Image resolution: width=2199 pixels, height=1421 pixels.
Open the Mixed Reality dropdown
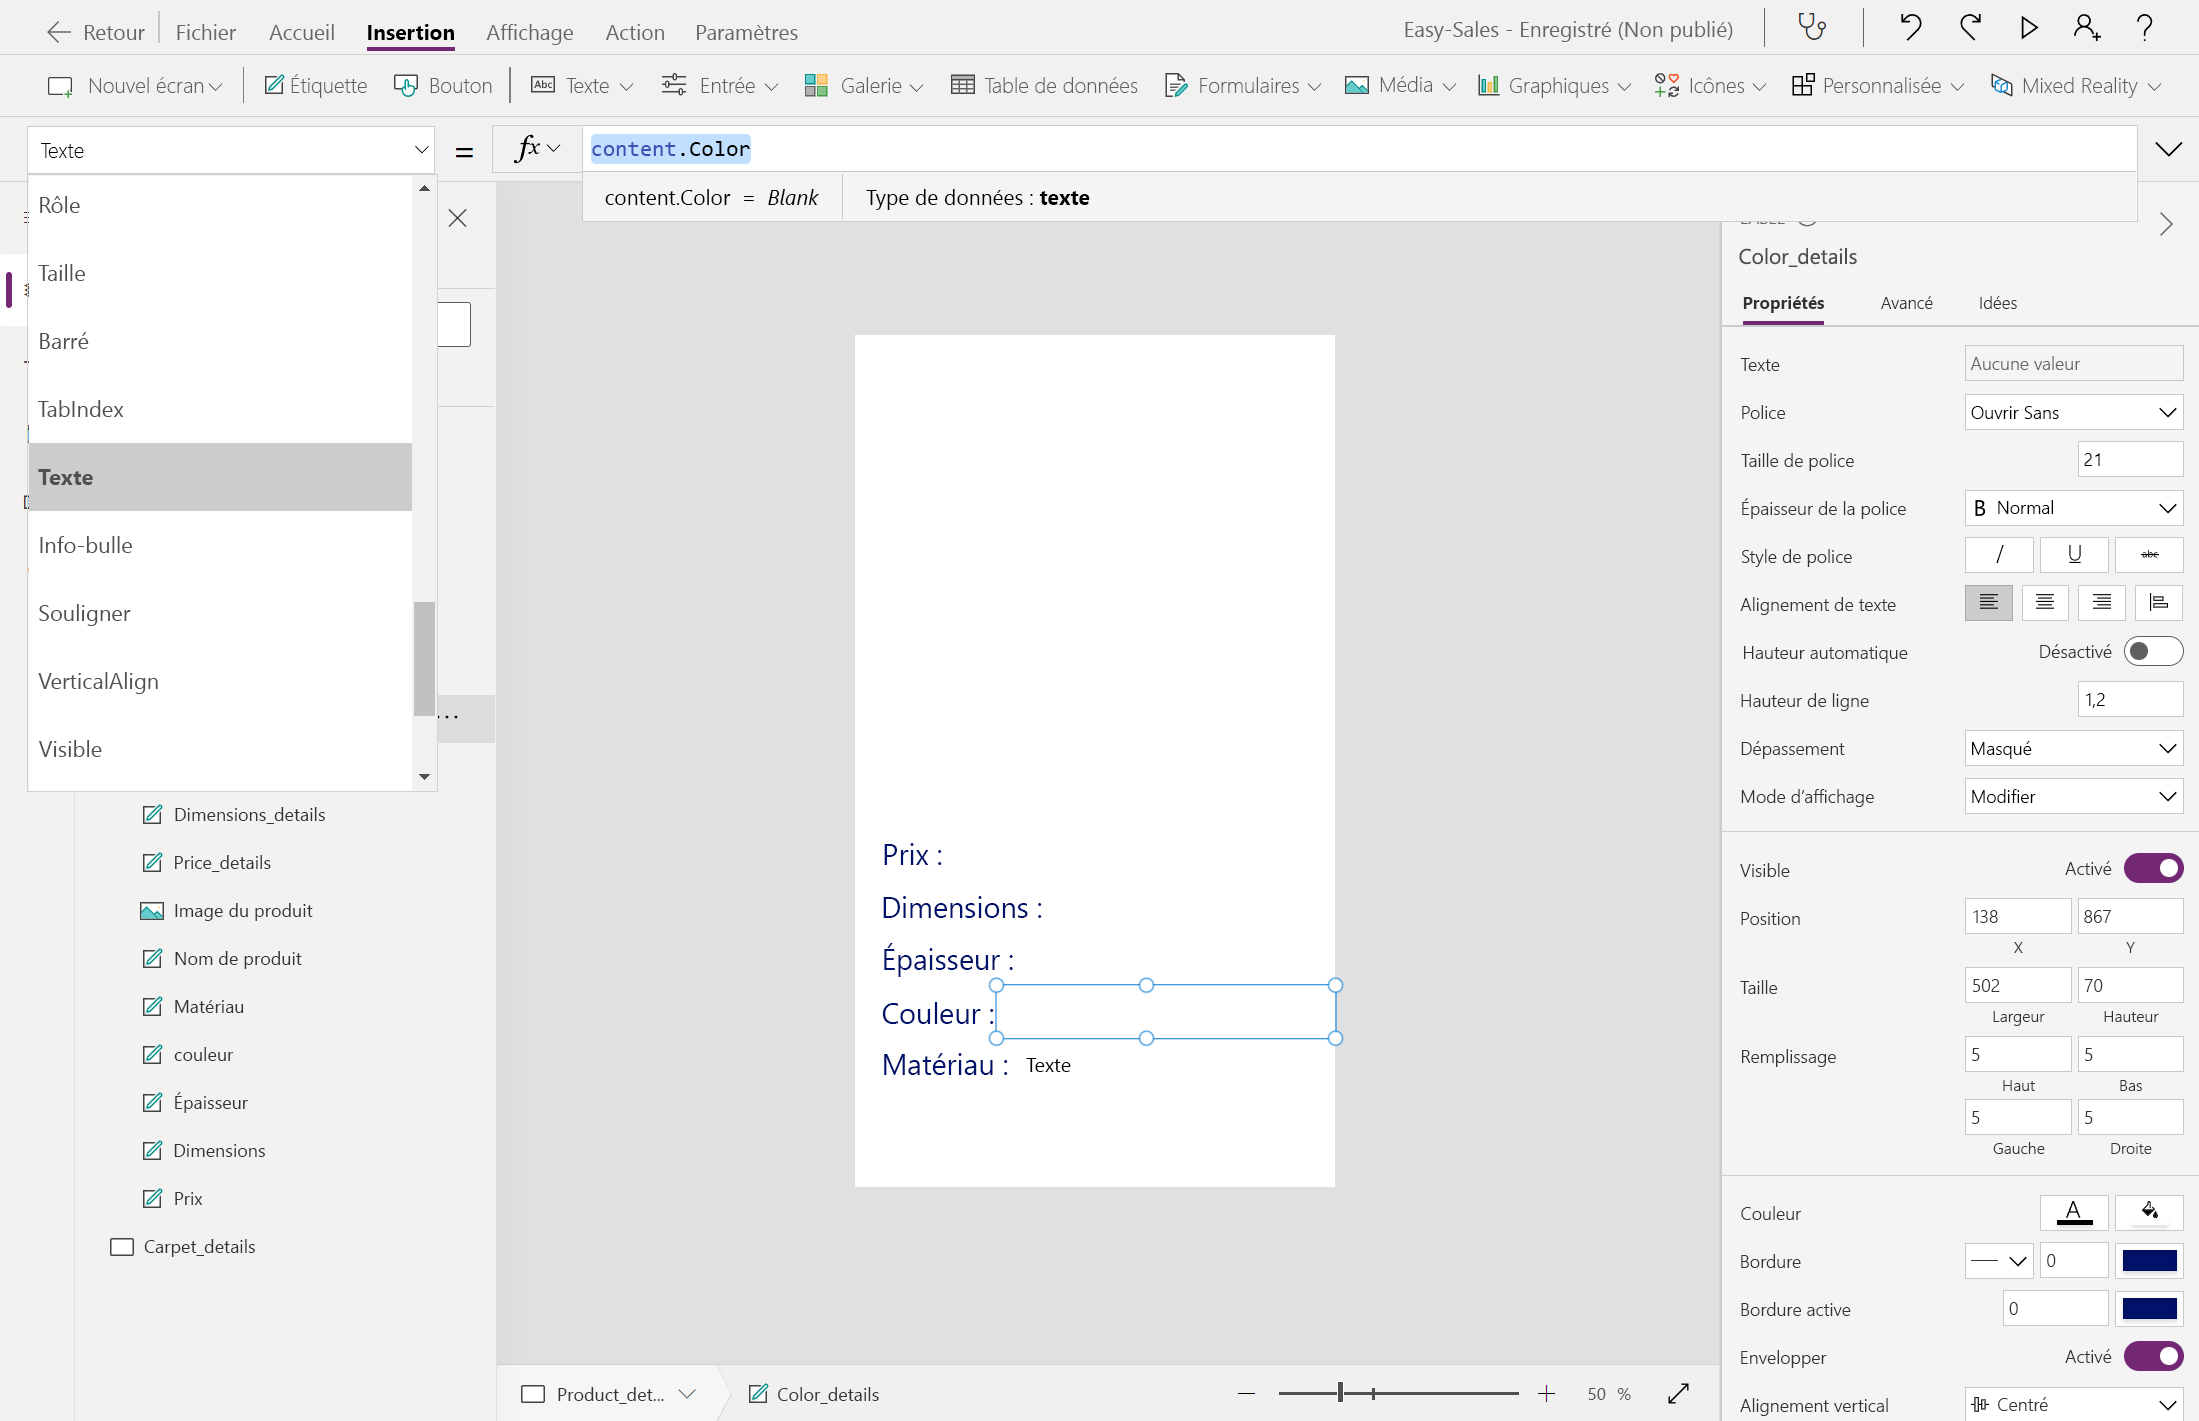[x=2076, y=86]
